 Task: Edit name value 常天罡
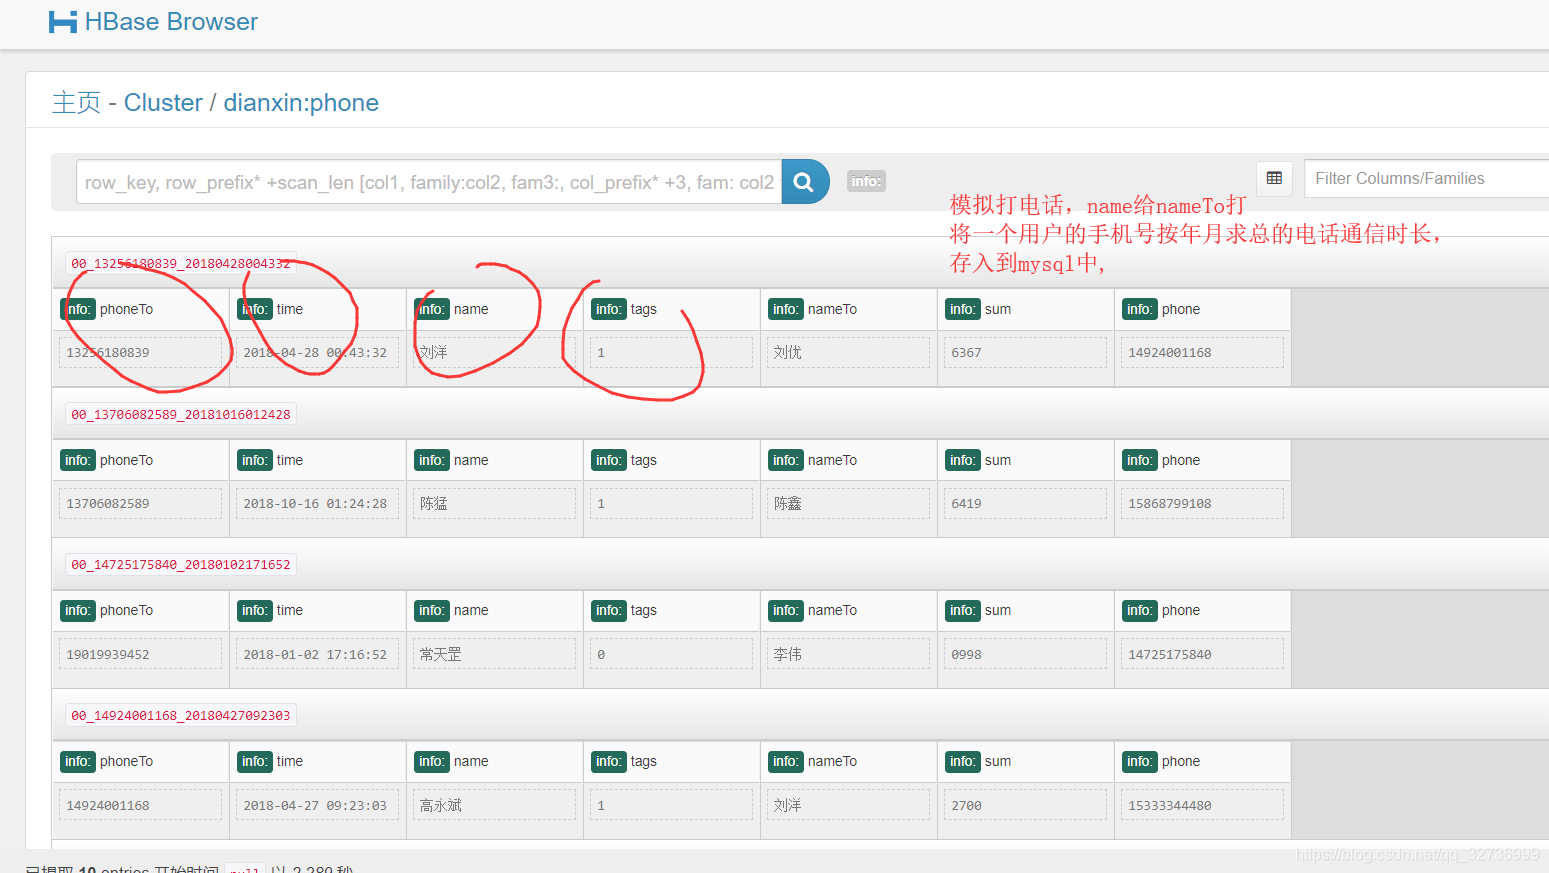point(495,654)
